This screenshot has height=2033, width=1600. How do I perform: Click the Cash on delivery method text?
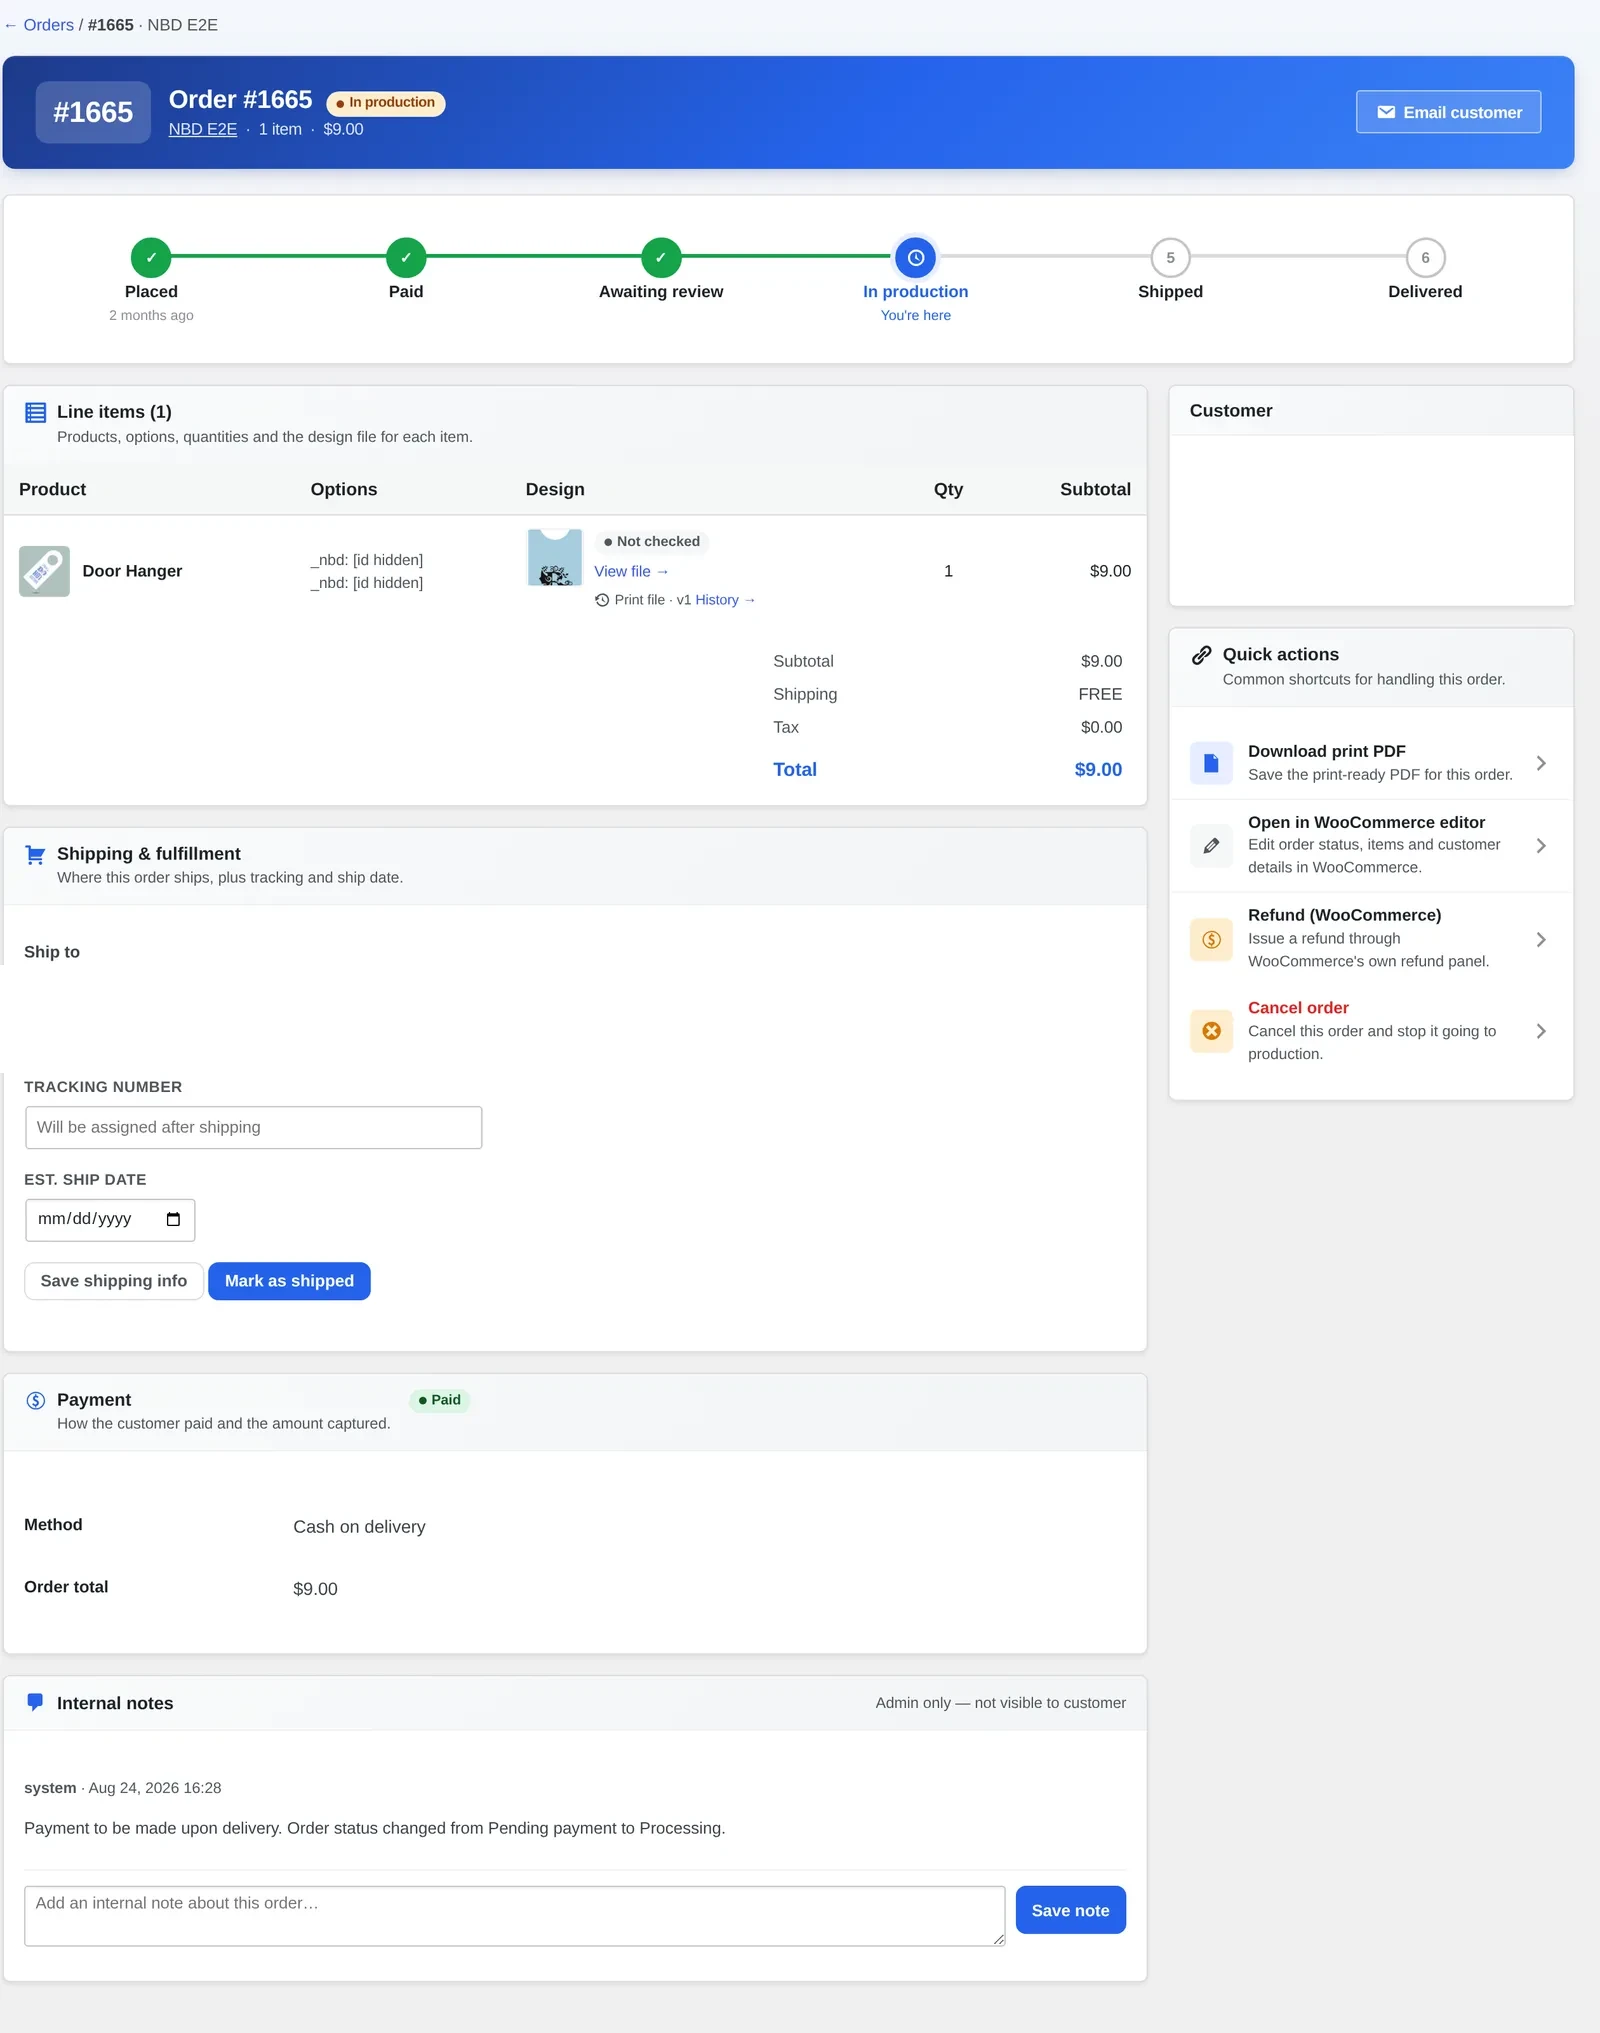pyautogui.click(x=359, y=1527)
